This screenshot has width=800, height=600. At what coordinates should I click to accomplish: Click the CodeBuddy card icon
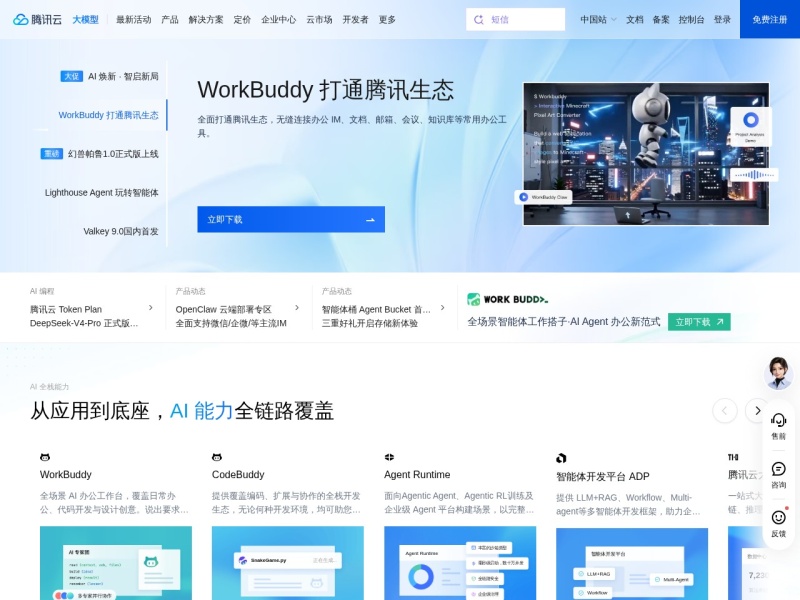(217, 457)
